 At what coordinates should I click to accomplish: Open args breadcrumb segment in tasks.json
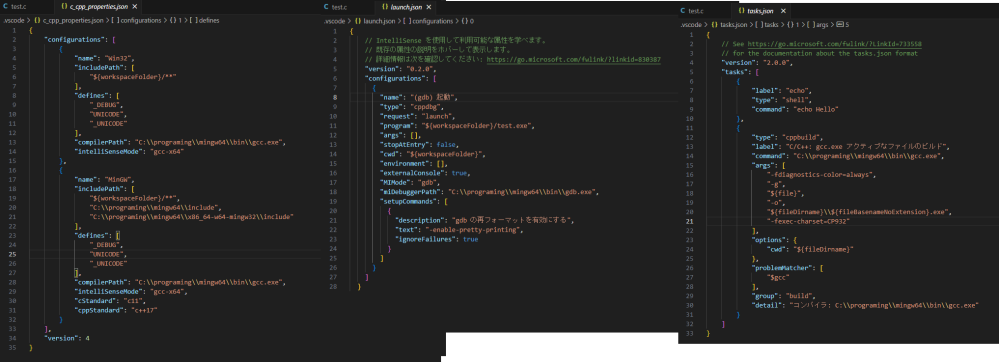pos(817,25)
